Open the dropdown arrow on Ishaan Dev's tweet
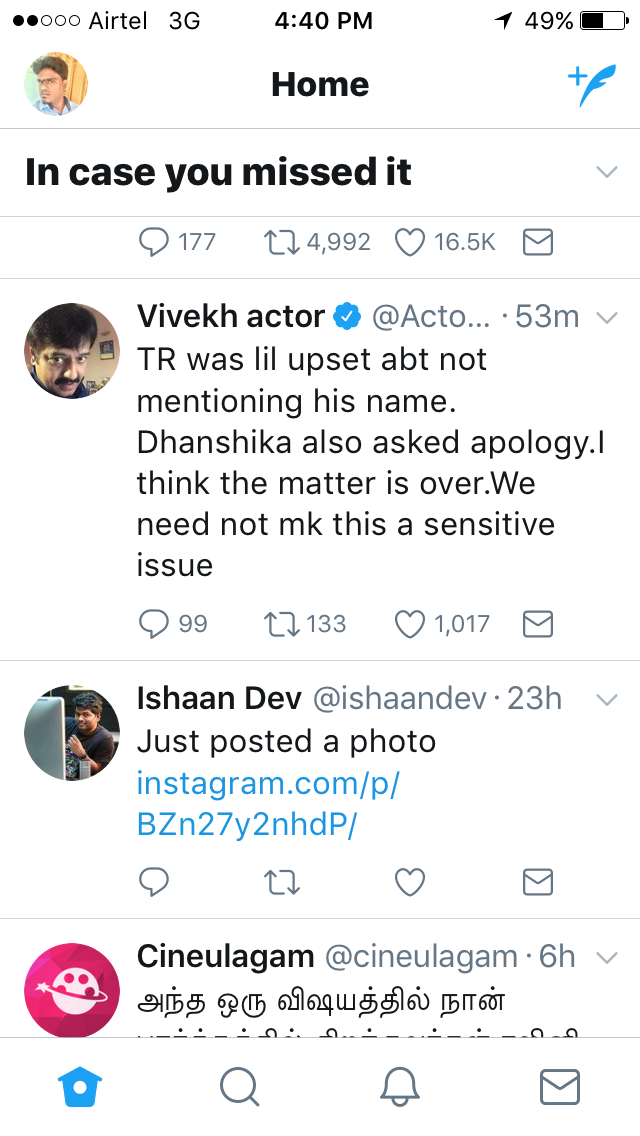 click(x=607, y=699)
